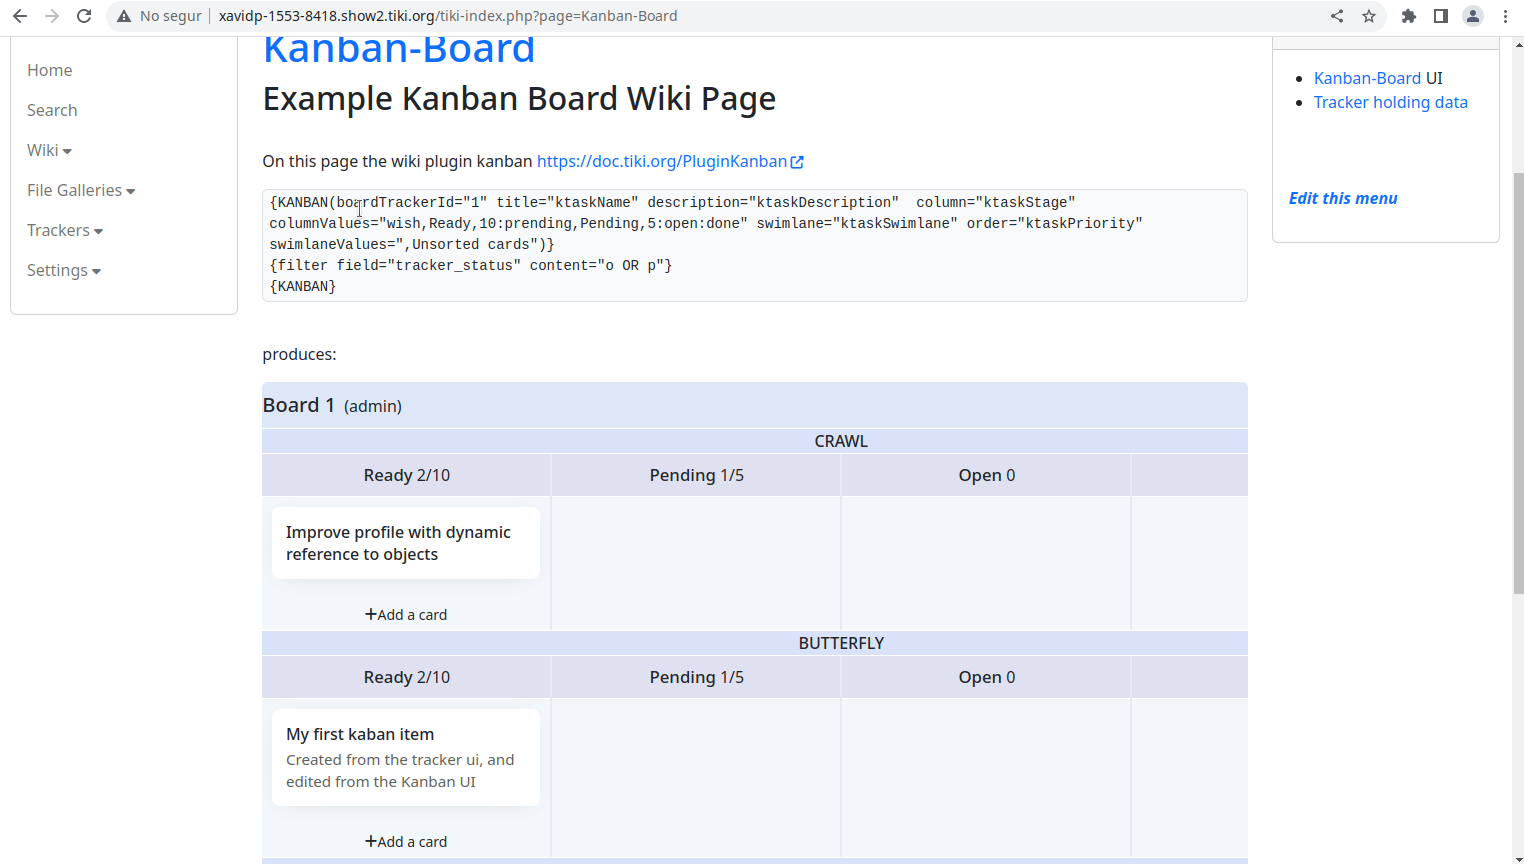Open Search in the left sidebar
This screenshot has height=864, width=1524.
click(x=52, y=110)
